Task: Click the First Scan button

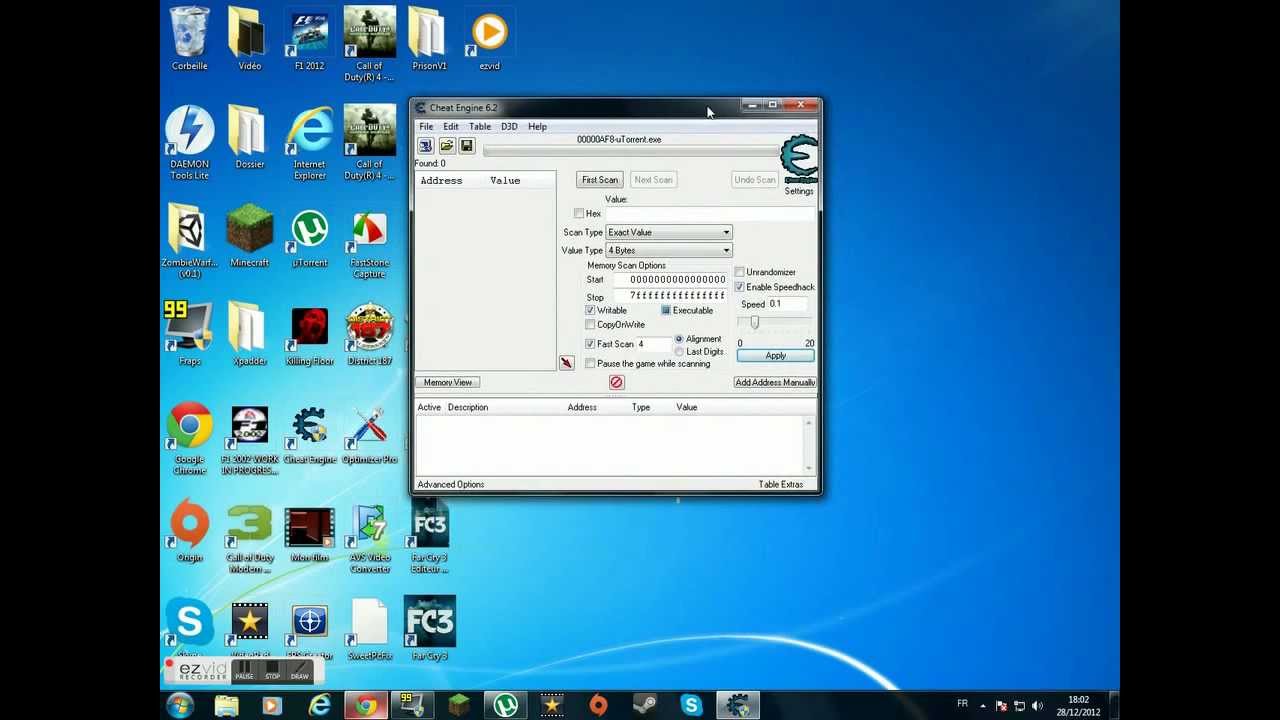Action: coord(600,179)
